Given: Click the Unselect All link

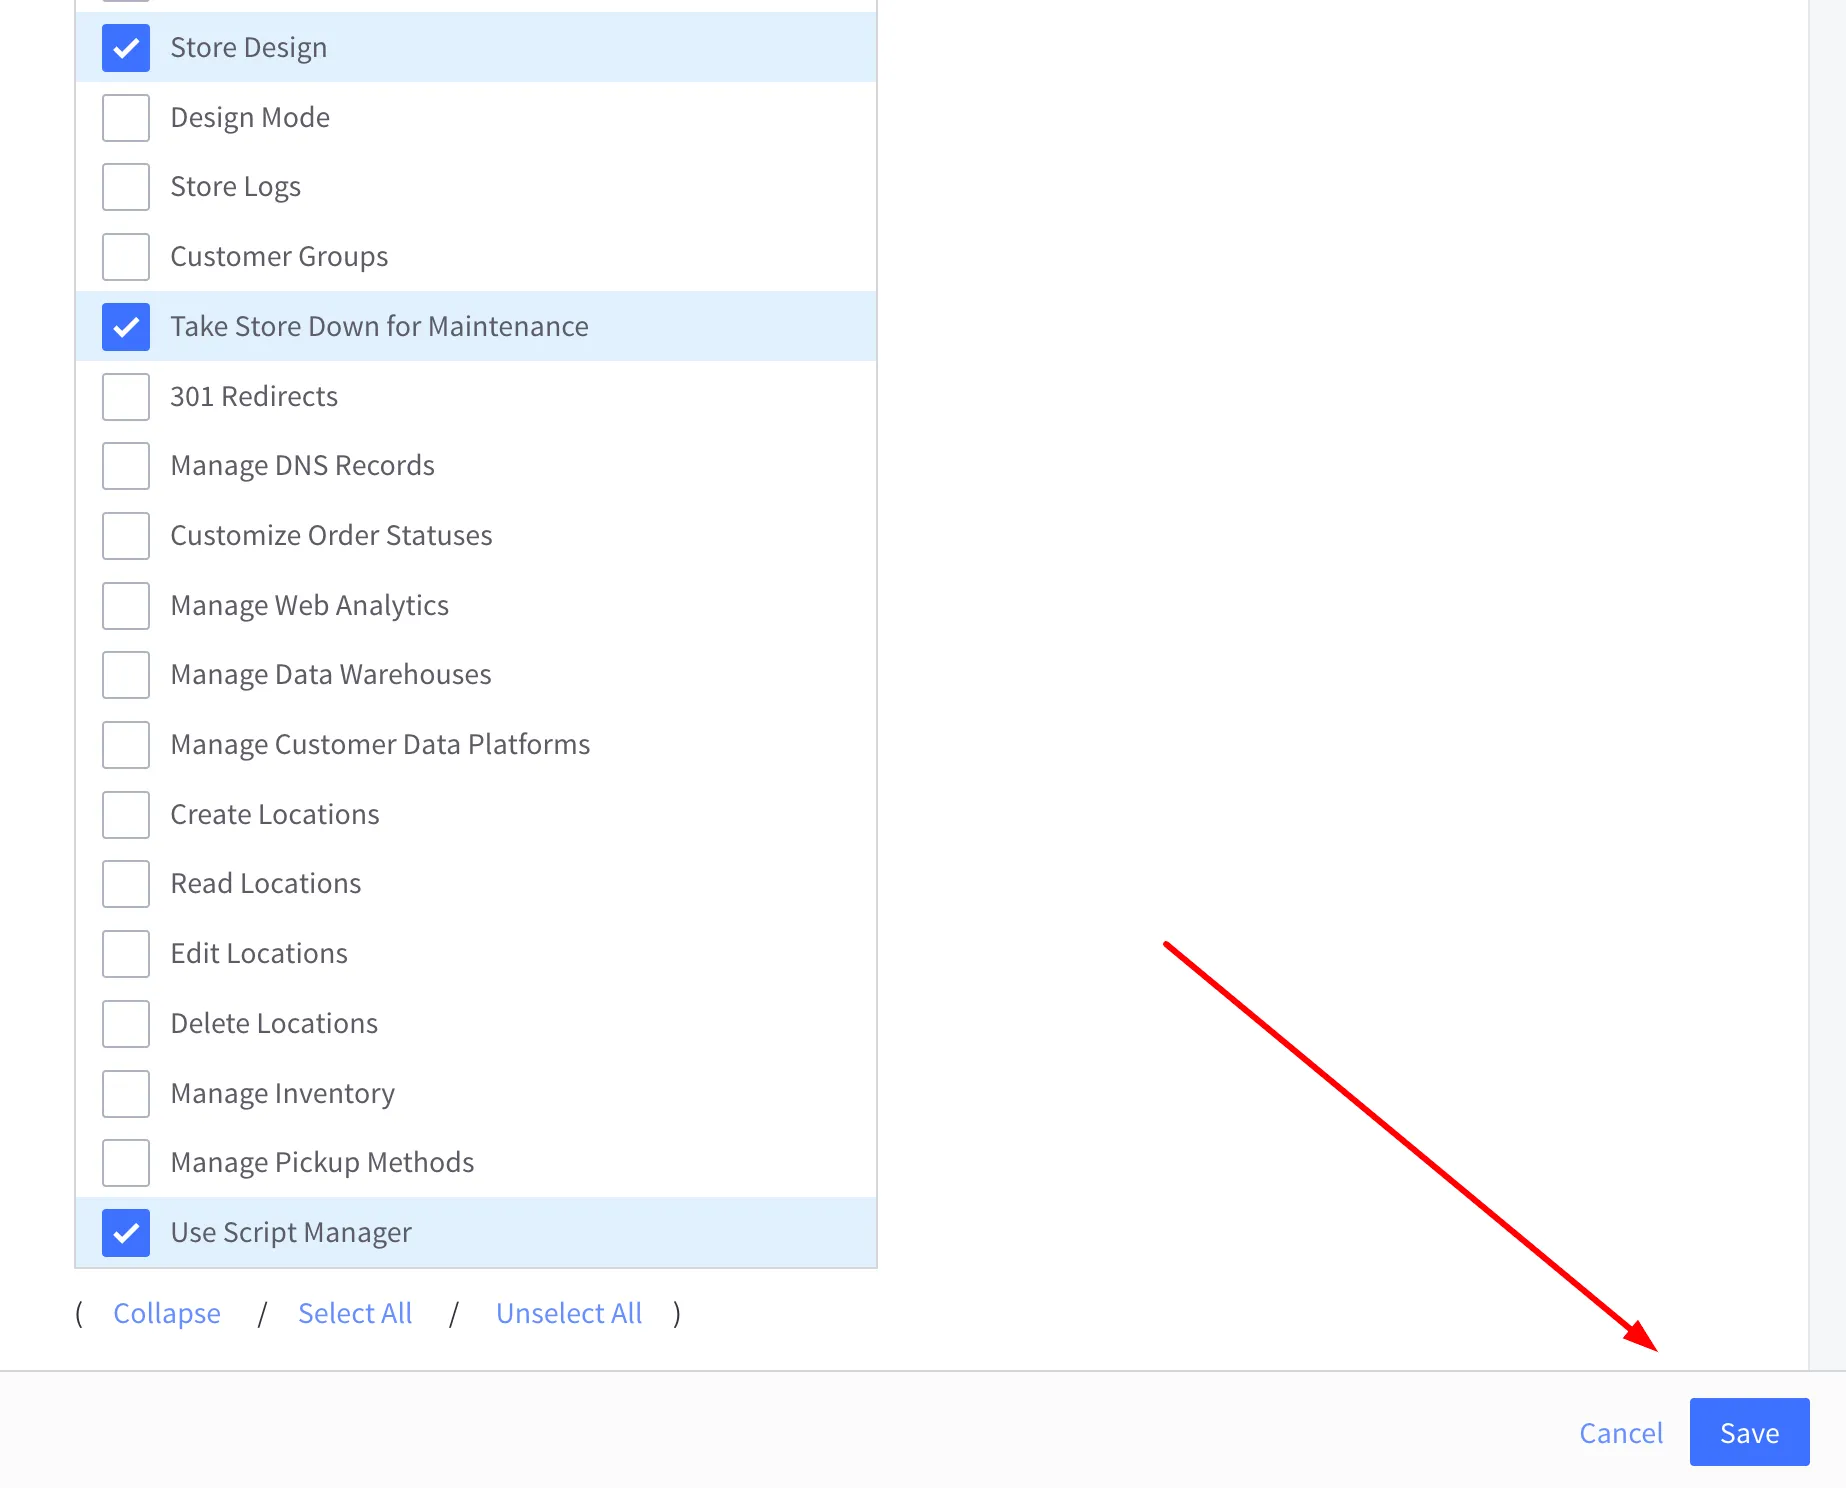Looking at the screenshot, I should click(x=569, y=1313).
